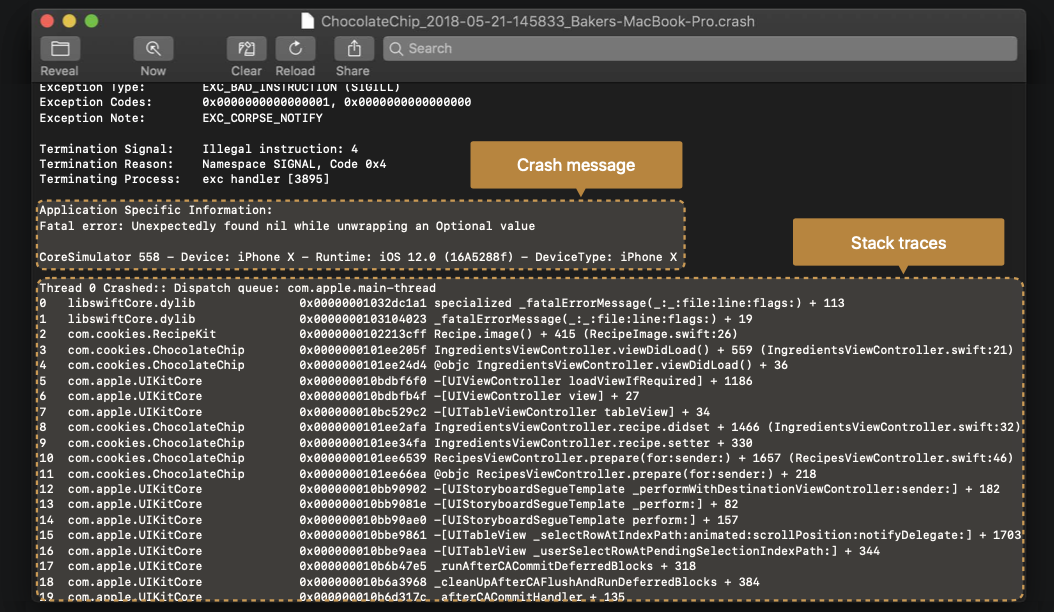Click the Clear toolbar icon
1054x612 pixels.
click(x=246, y=48)
